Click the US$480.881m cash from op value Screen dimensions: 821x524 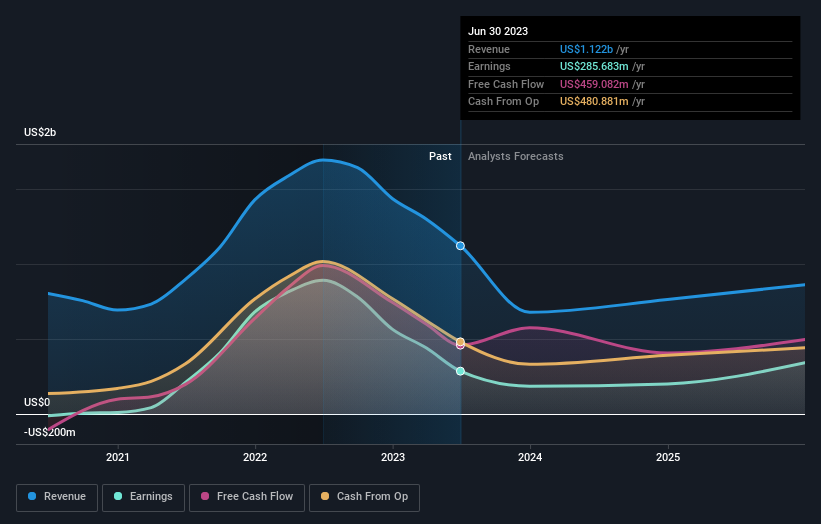click(594, 102)
